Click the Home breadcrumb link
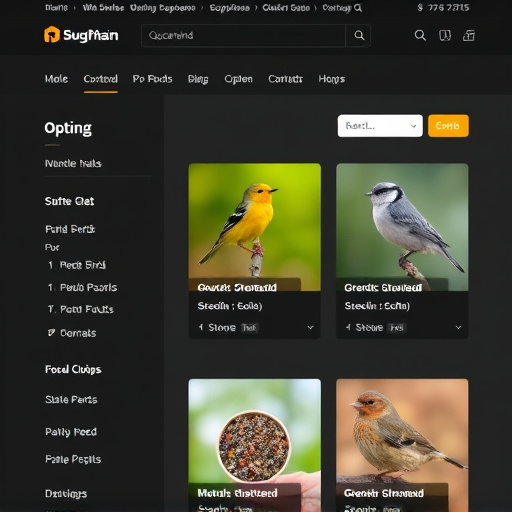This screenshot has height=512, width=512. tap(56, 8)
